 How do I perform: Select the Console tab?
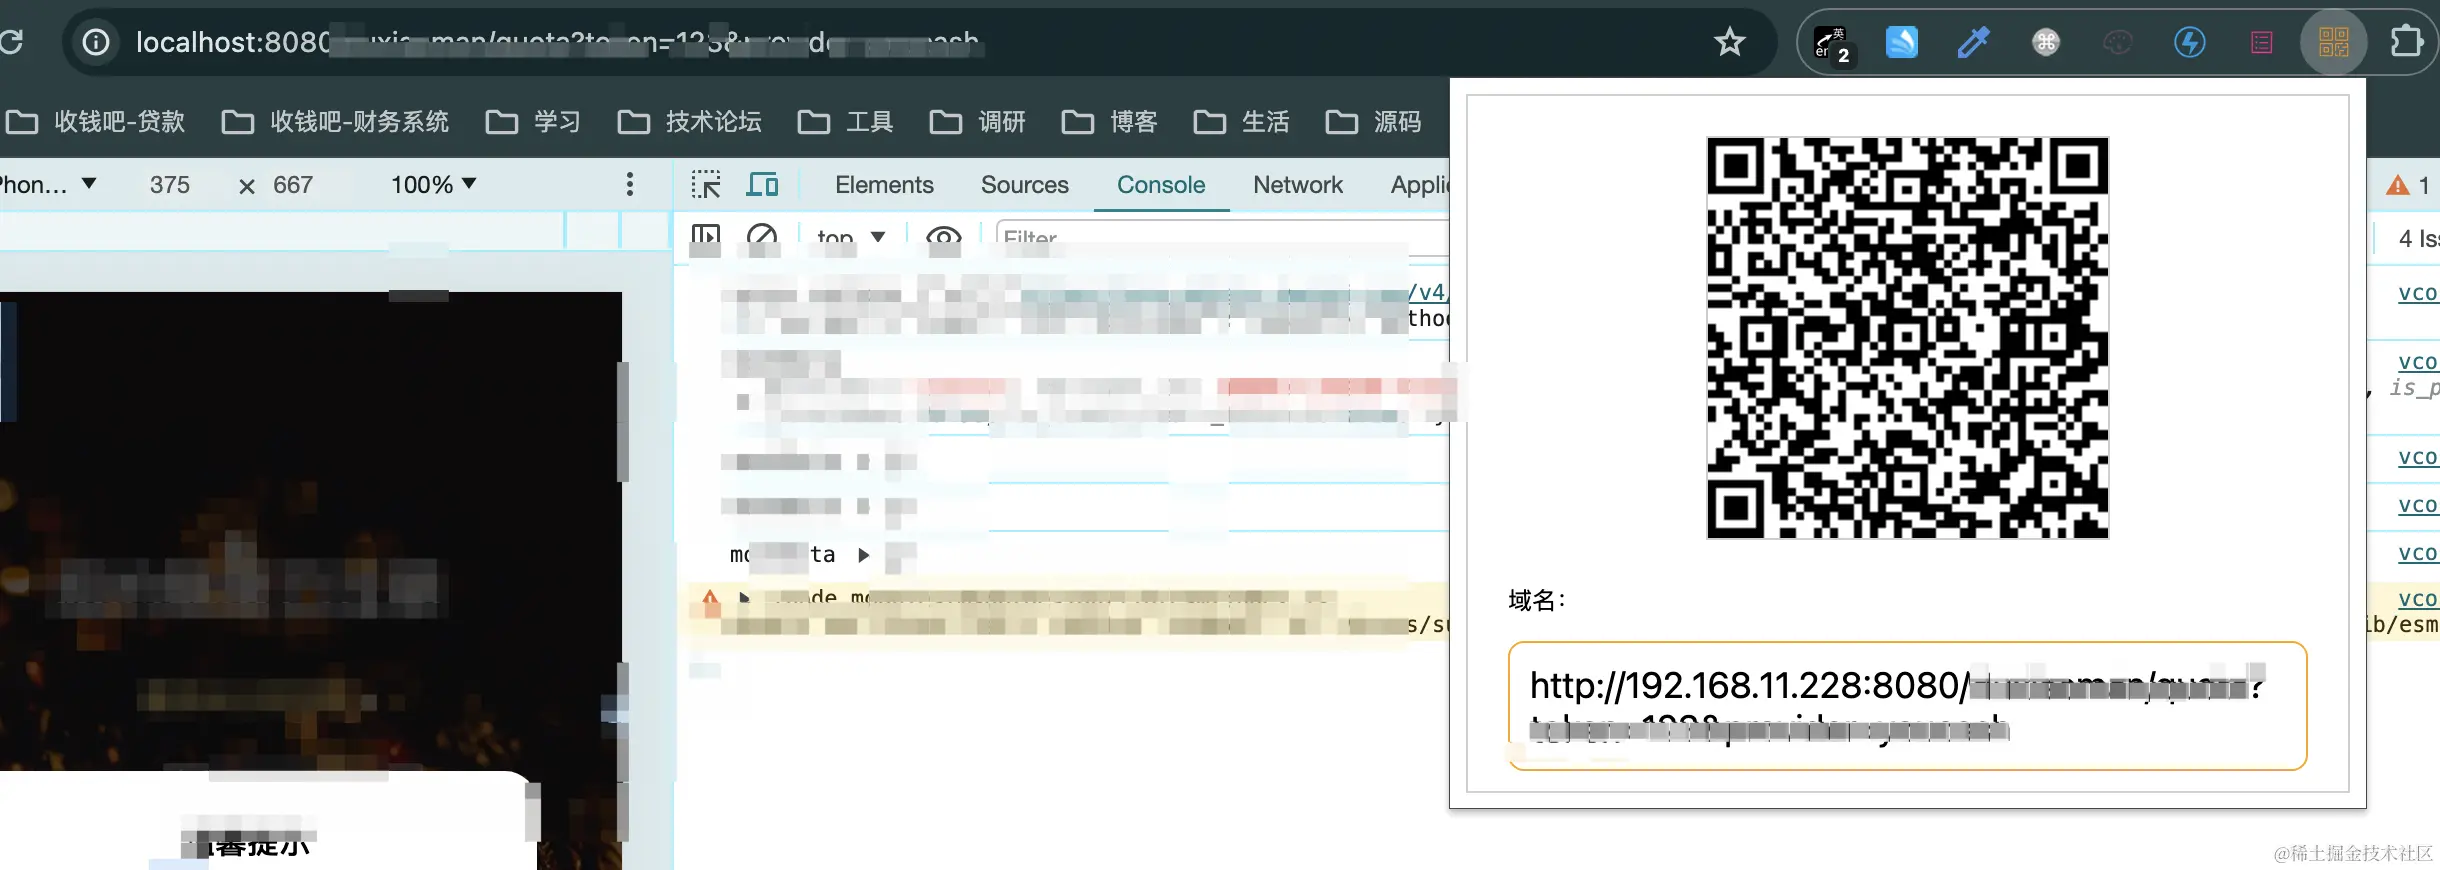pos(1161,185)
